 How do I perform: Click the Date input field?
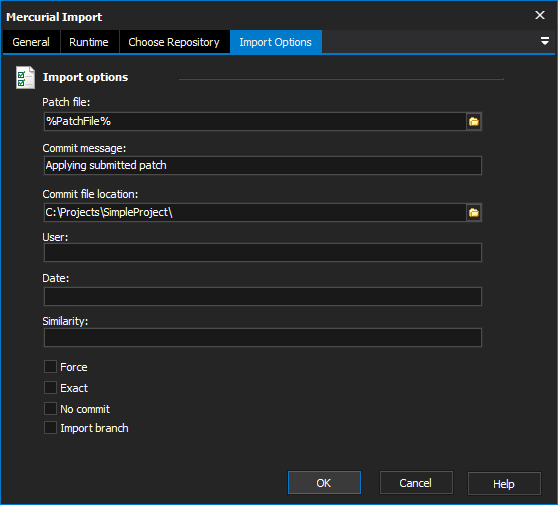pyautogui.click(x=263, y=296)
